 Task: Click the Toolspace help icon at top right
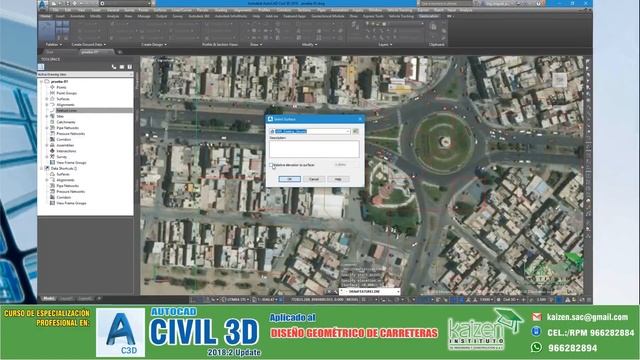click(x=130, y=67)
